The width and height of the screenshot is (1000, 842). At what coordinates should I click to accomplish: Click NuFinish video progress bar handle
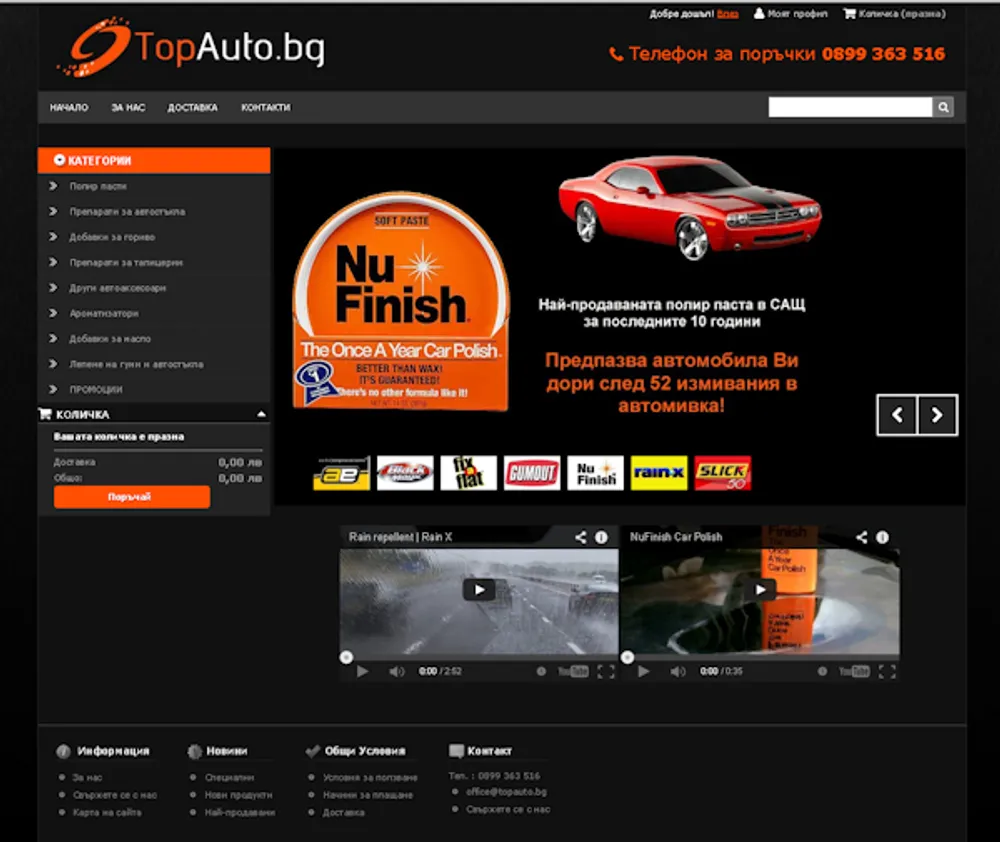pos(628,657)
